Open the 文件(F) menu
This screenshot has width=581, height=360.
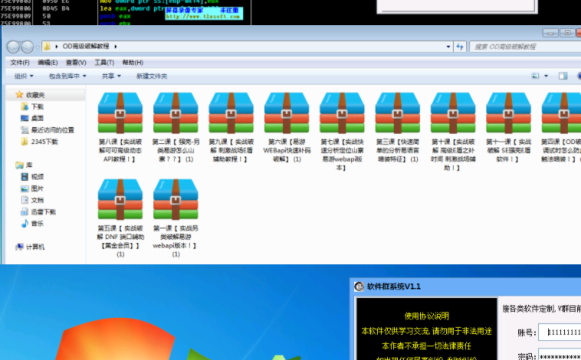pyautogui.click(x=20, y=62)
